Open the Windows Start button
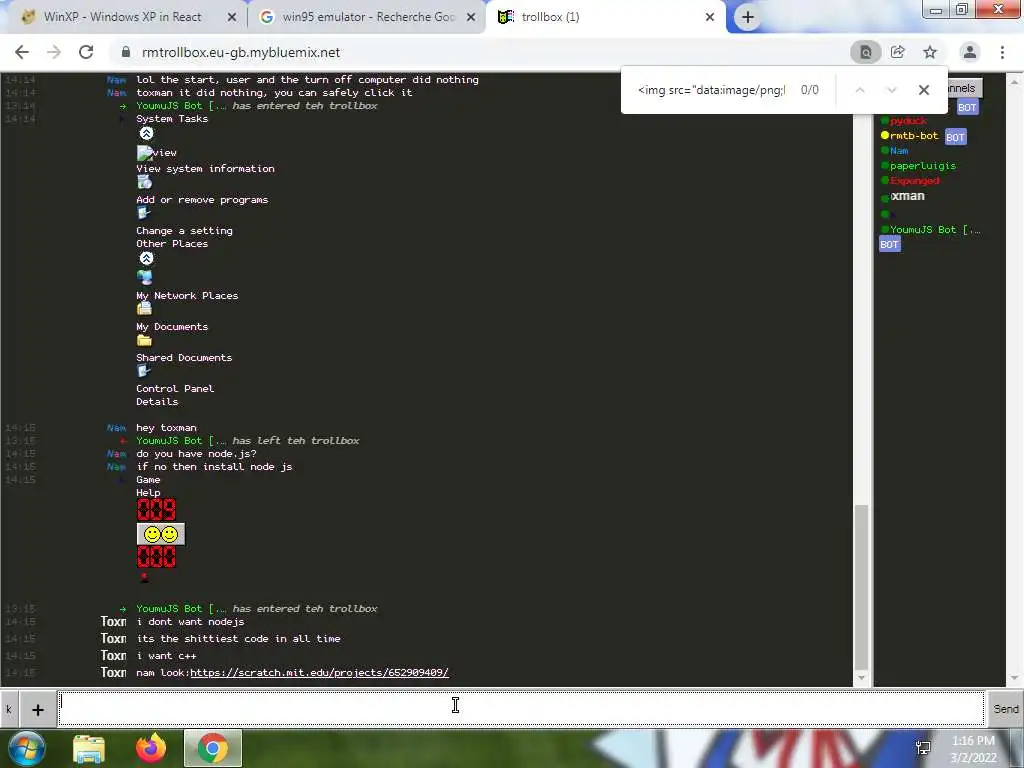This screenshot has width=1024, height=768. coord(25,748)
